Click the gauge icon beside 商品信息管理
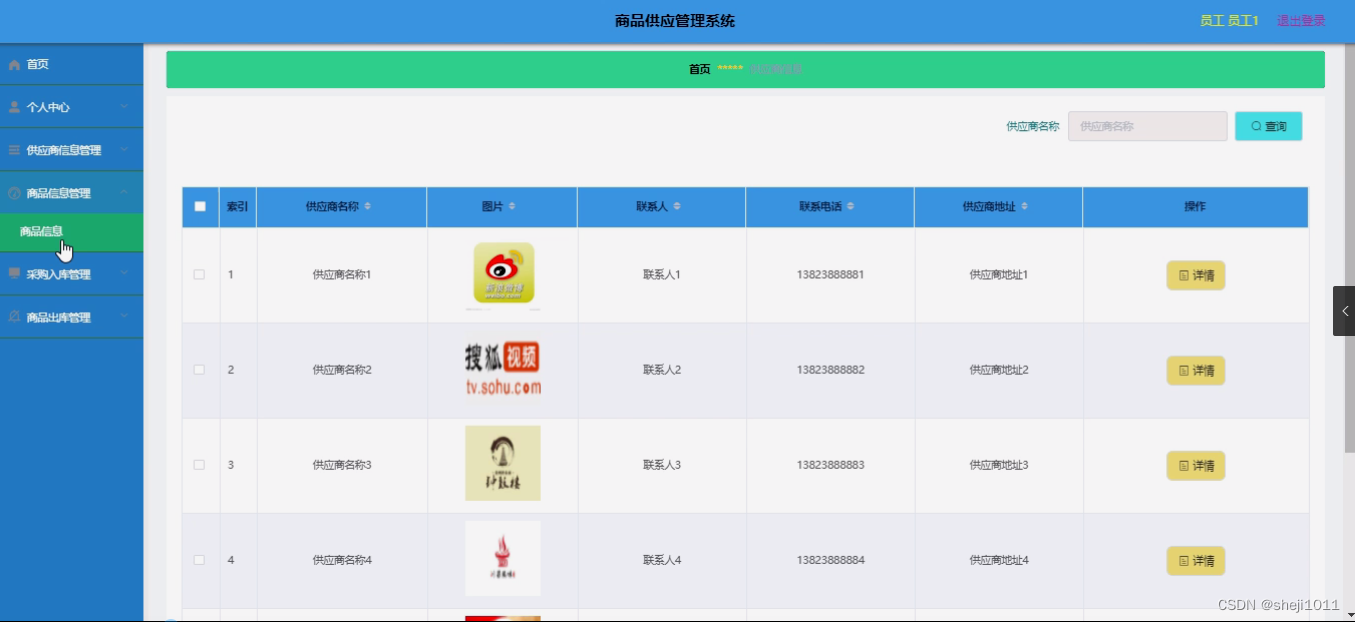The width and height of the screenshot is (1355, 622). tap(13, 190)
